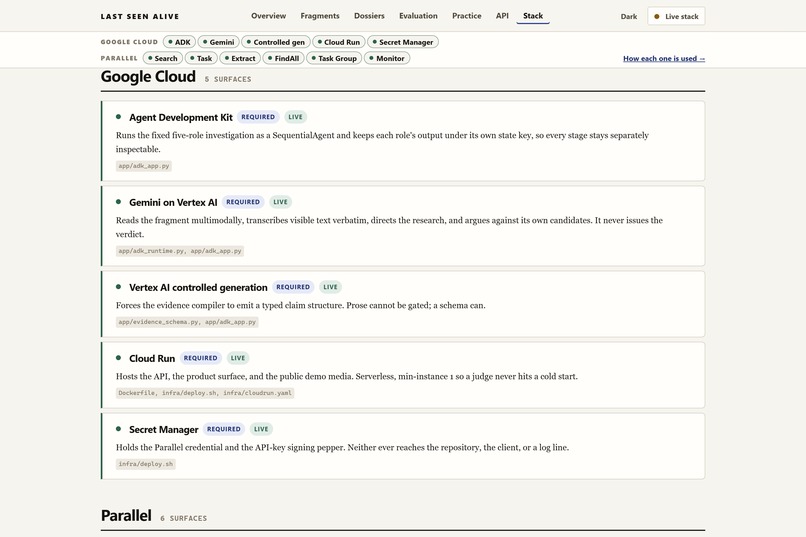Click the 'Hosts the API, the product surface' description
The width and height of the screenshot is (806, 537).
point(346,376)
